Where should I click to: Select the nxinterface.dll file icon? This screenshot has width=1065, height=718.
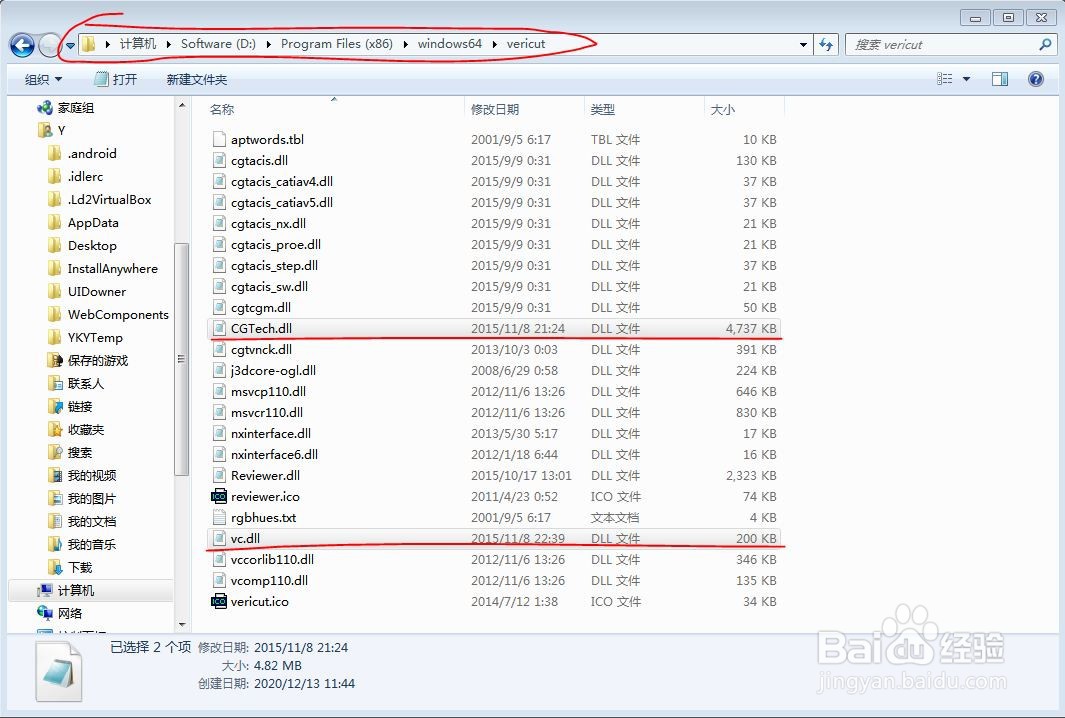[x=219, y=433]
